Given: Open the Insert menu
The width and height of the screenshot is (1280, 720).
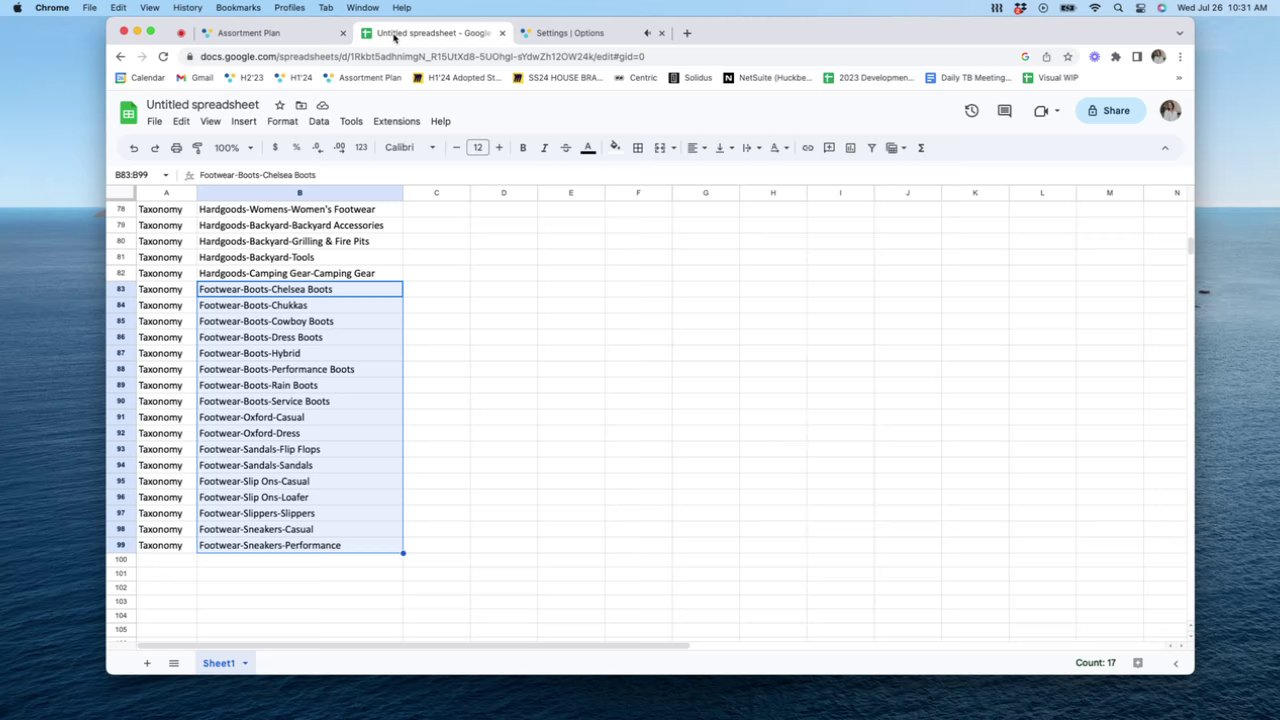Looking at the screenshot, I should pos(244,121).
